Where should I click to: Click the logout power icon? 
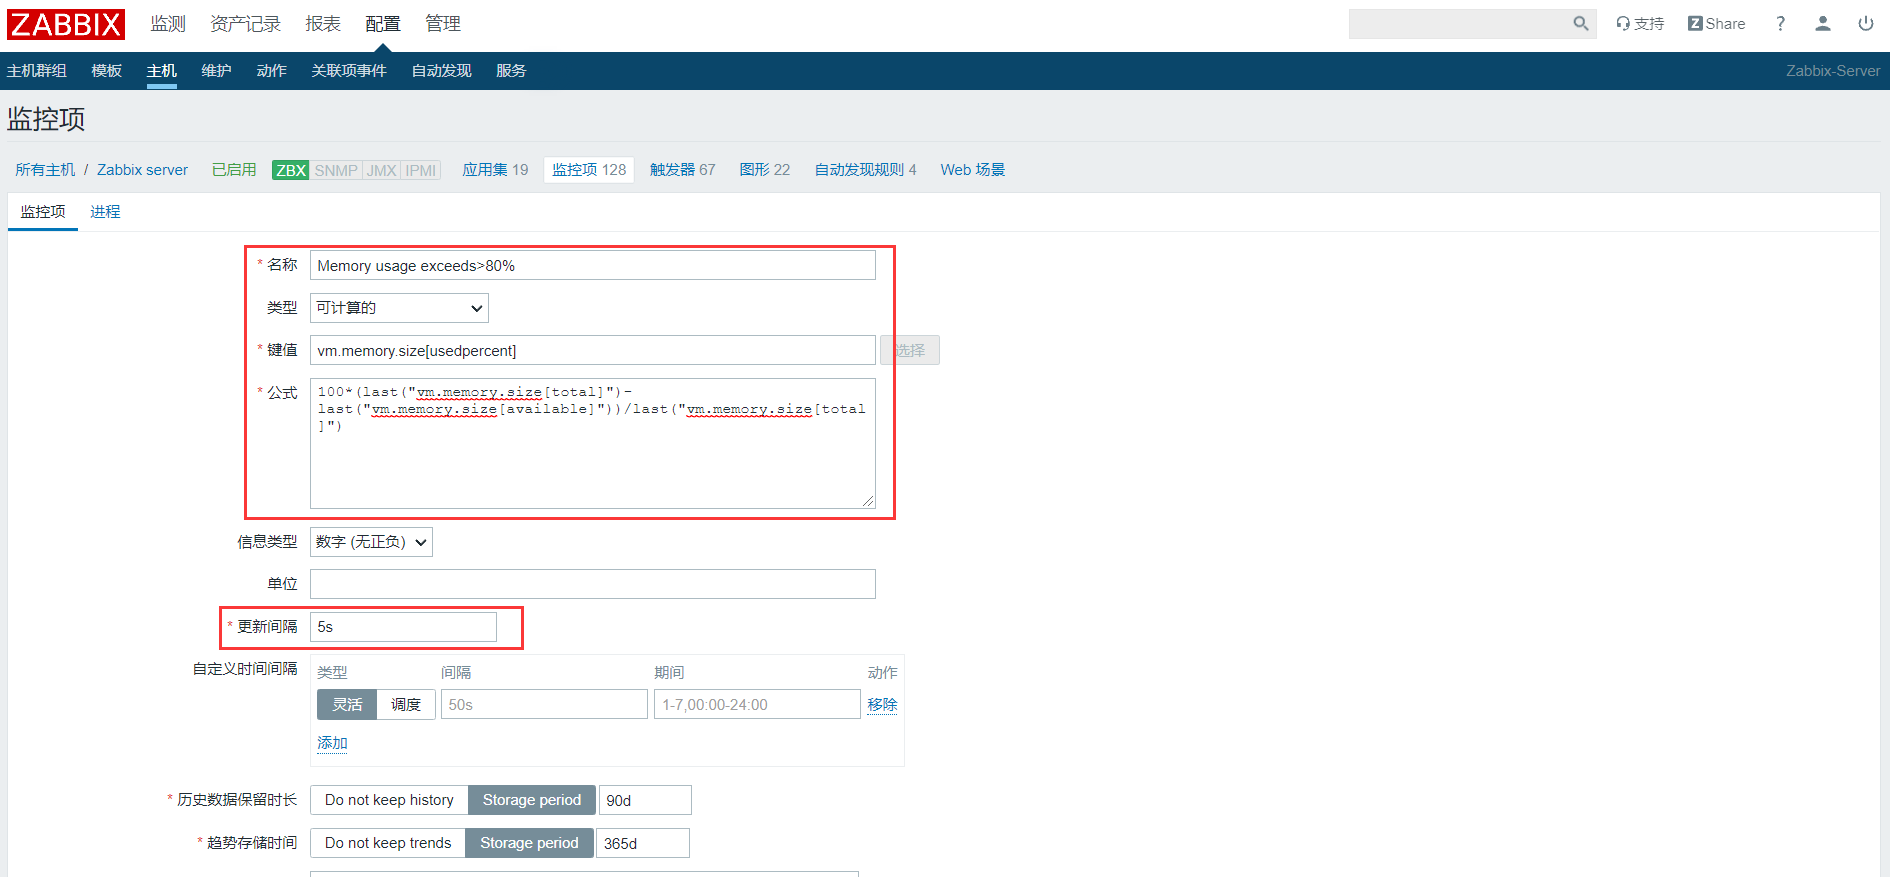(1866, 23)
